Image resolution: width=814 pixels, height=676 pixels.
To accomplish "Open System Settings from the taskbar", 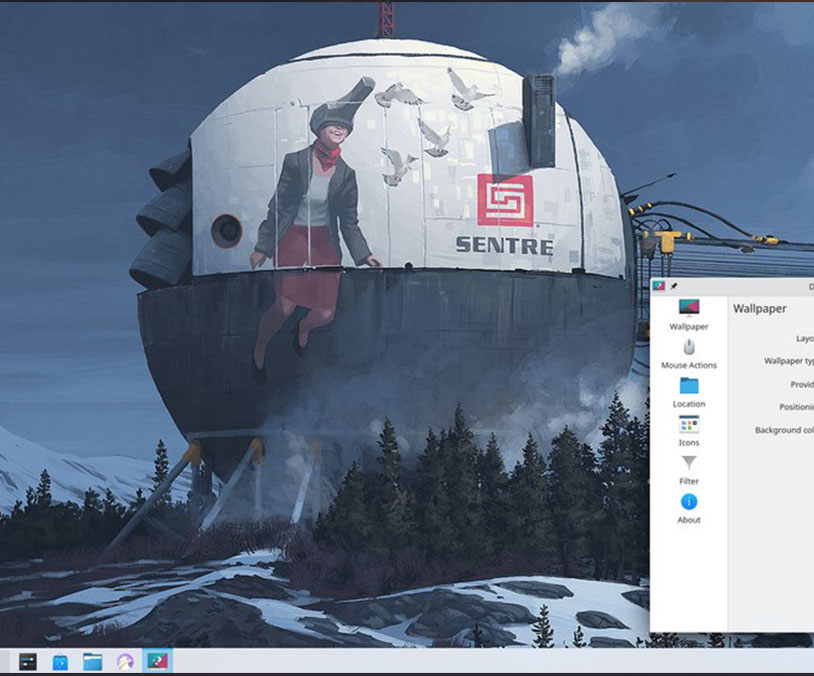I will 27,661.
